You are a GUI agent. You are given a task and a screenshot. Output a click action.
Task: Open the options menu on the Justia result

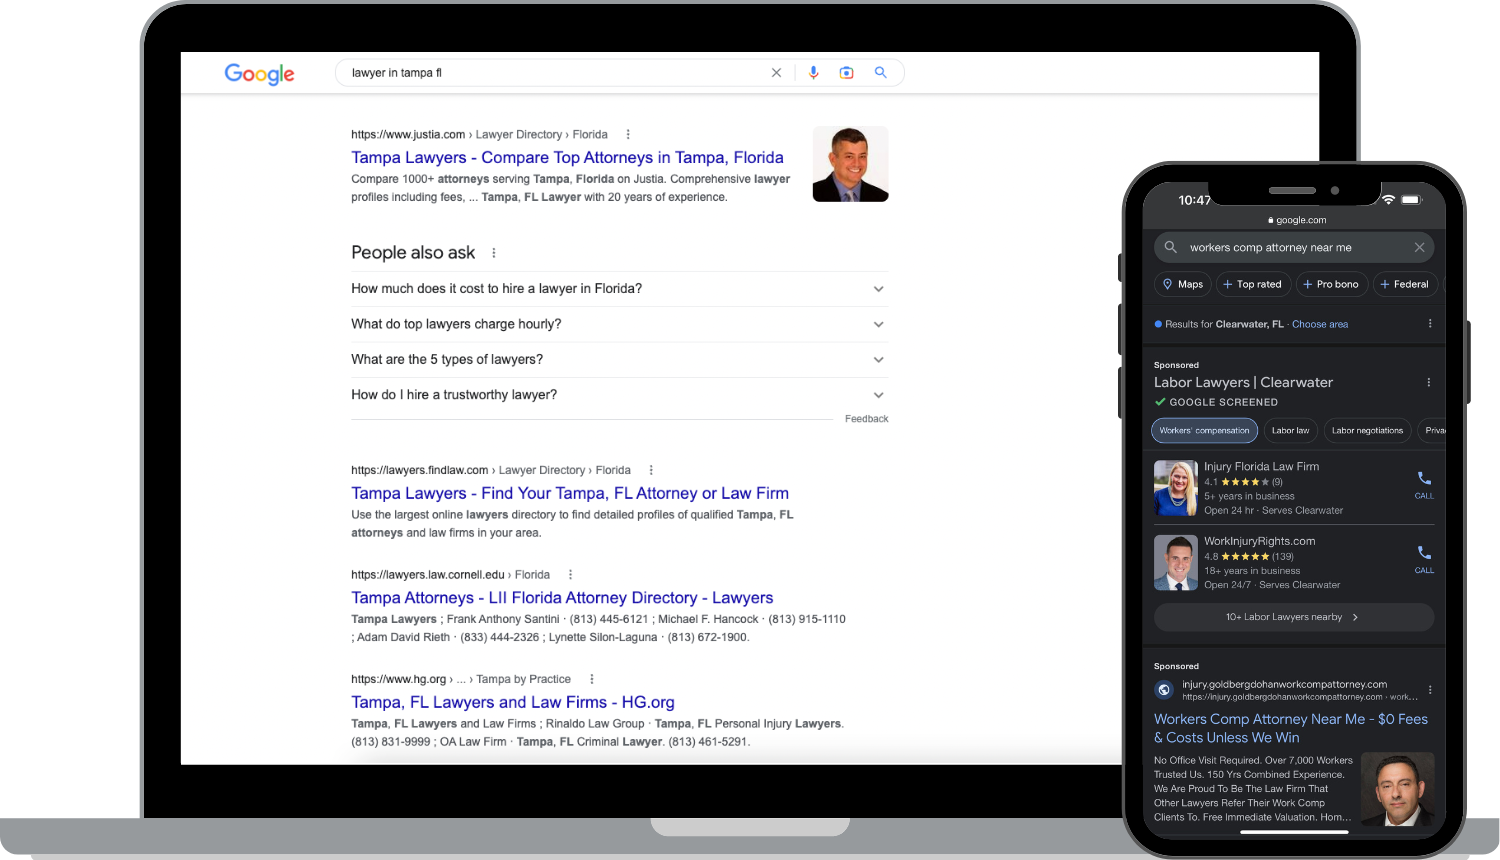point(627,134)
